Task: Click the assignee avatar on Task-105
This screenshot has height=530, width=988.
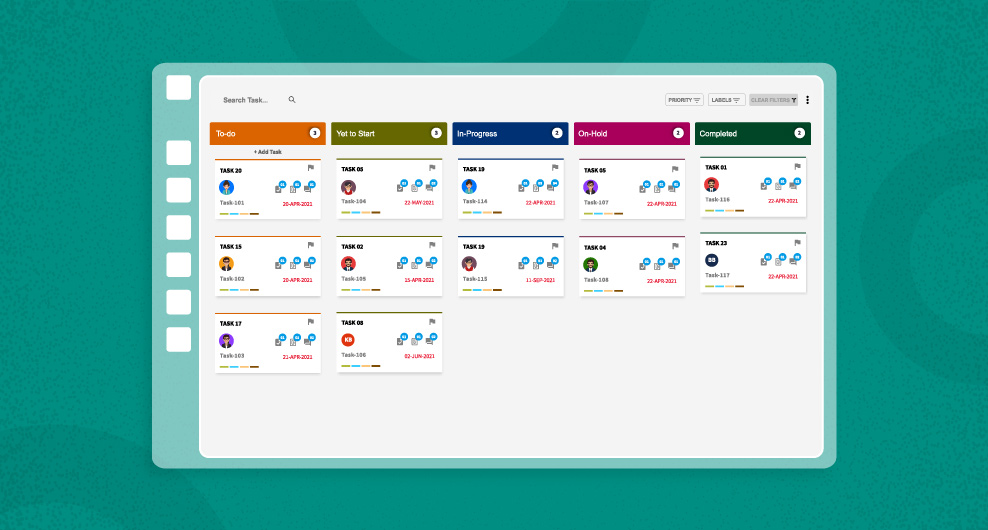Action: tap(348, 263)
